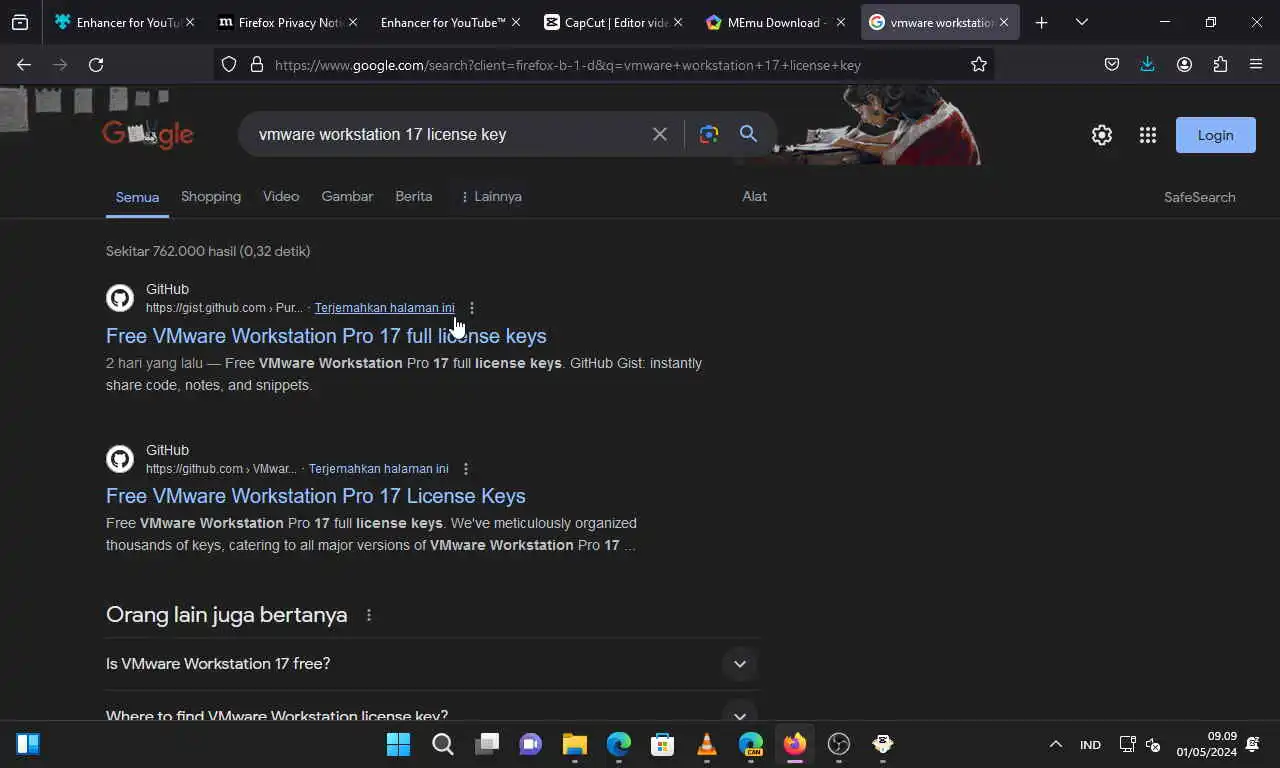Show site security padlock info
The width and height of the screenshot is (1280, 768).
[256, 64]
